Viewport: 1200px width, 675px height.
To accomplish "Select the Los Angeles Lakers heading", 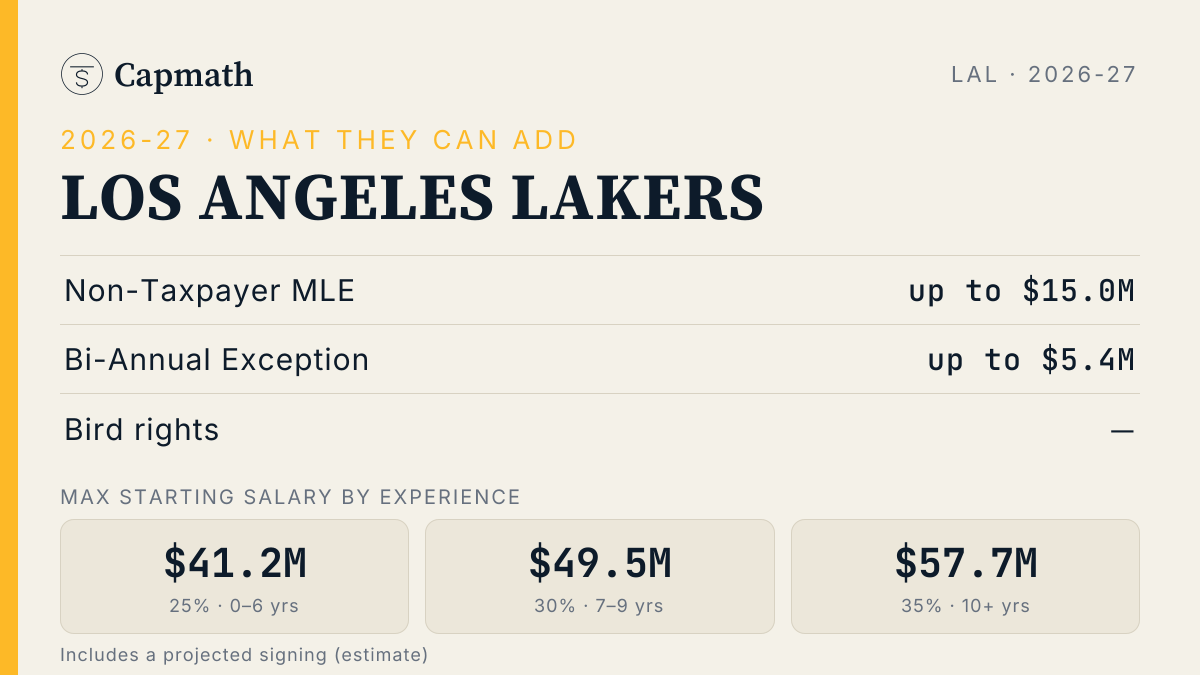I will (x=412, y=197).
